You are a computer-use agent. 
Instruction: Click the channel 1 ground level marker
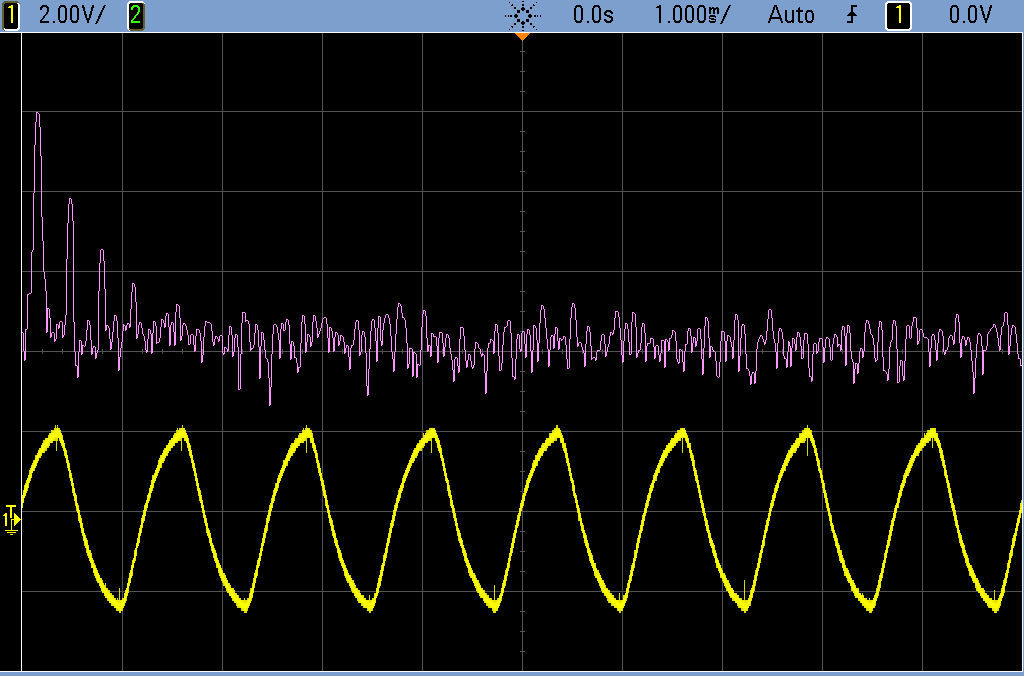(x=11, y=518)
